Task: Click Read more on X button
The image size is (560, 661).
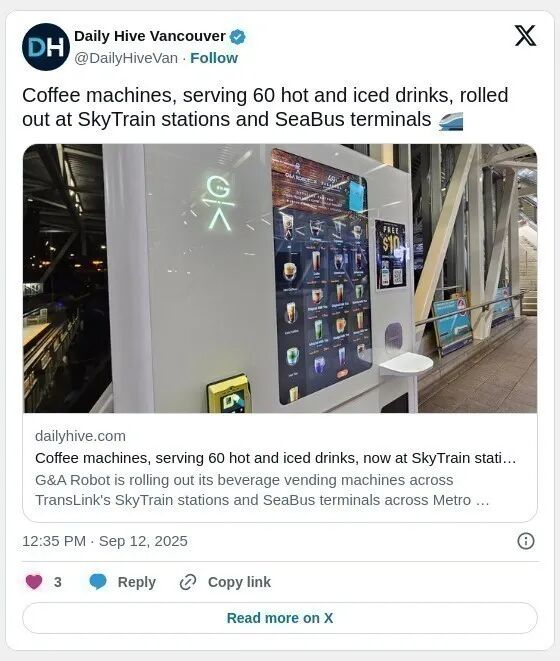Action: pos(280,618)
